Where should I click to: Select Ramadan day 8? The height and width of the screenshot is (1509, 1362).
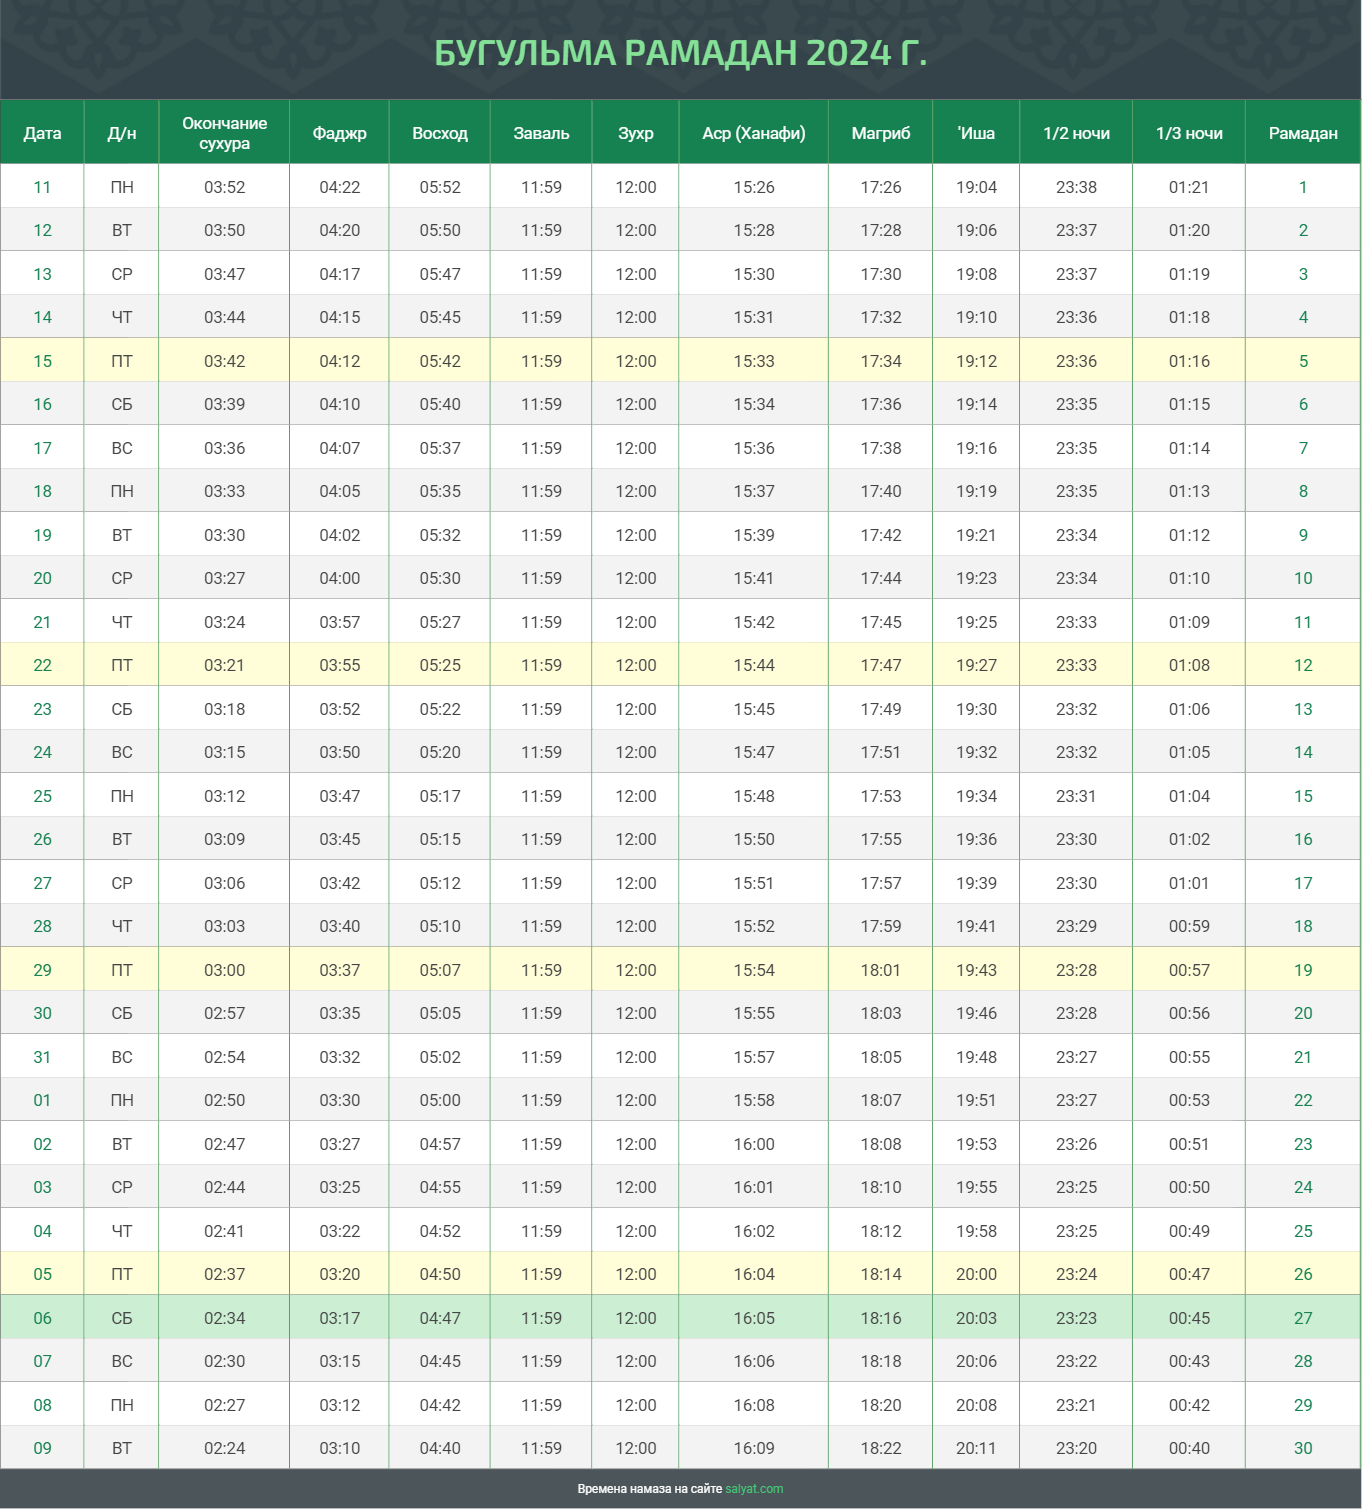click(x=1303, y=491)
